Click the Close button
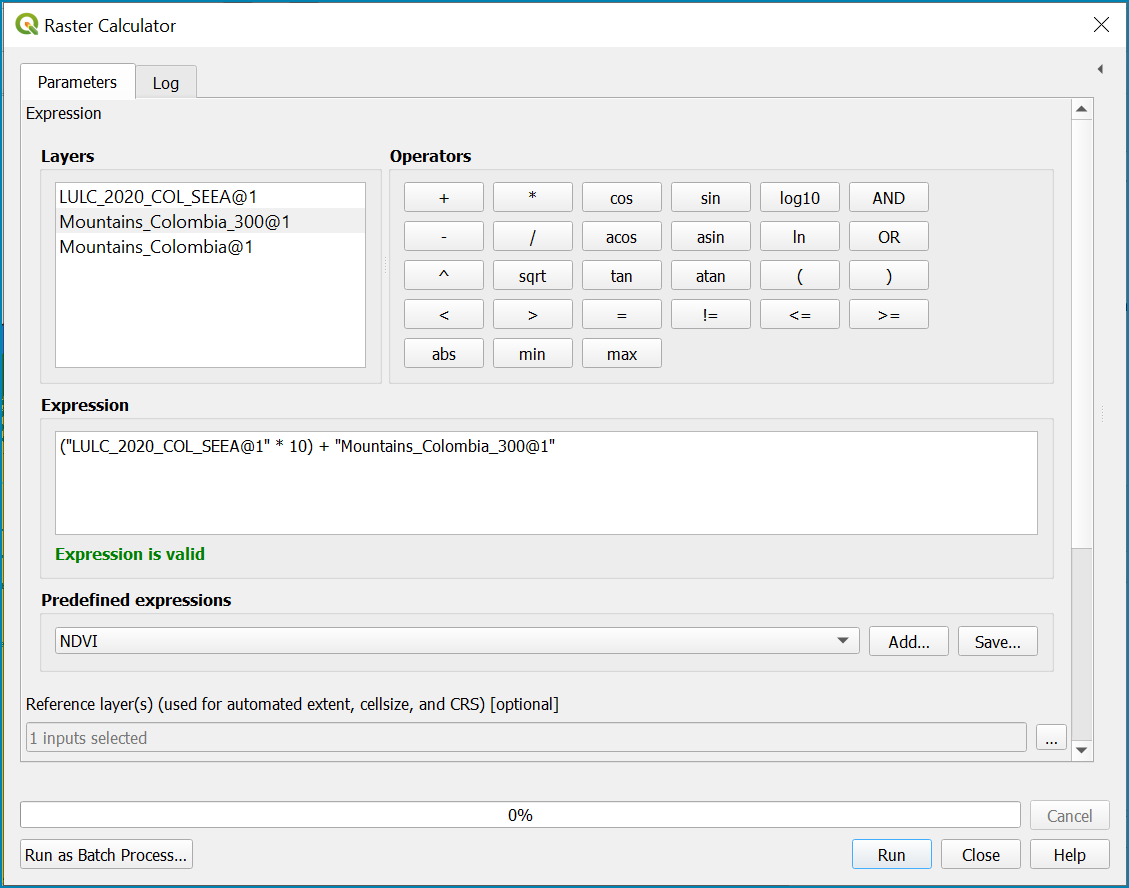Viewport: 1129px width, 888px height. [x=981, y=854]
